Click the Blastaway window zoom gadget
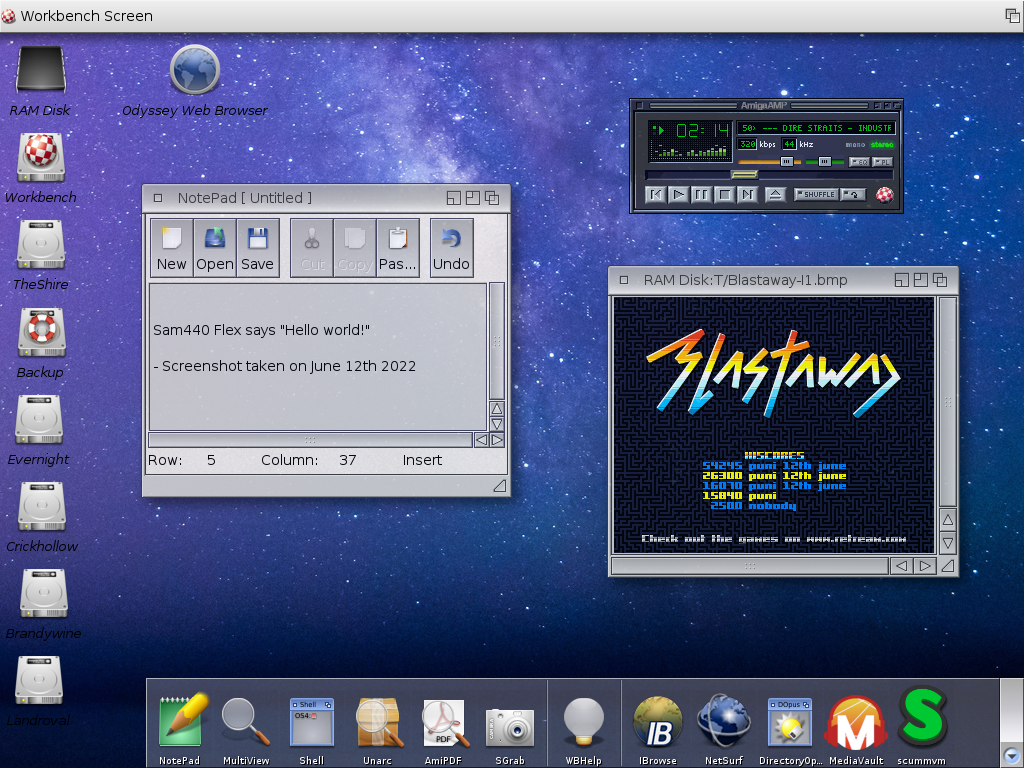1024x768 pixels. click(921, 280)
